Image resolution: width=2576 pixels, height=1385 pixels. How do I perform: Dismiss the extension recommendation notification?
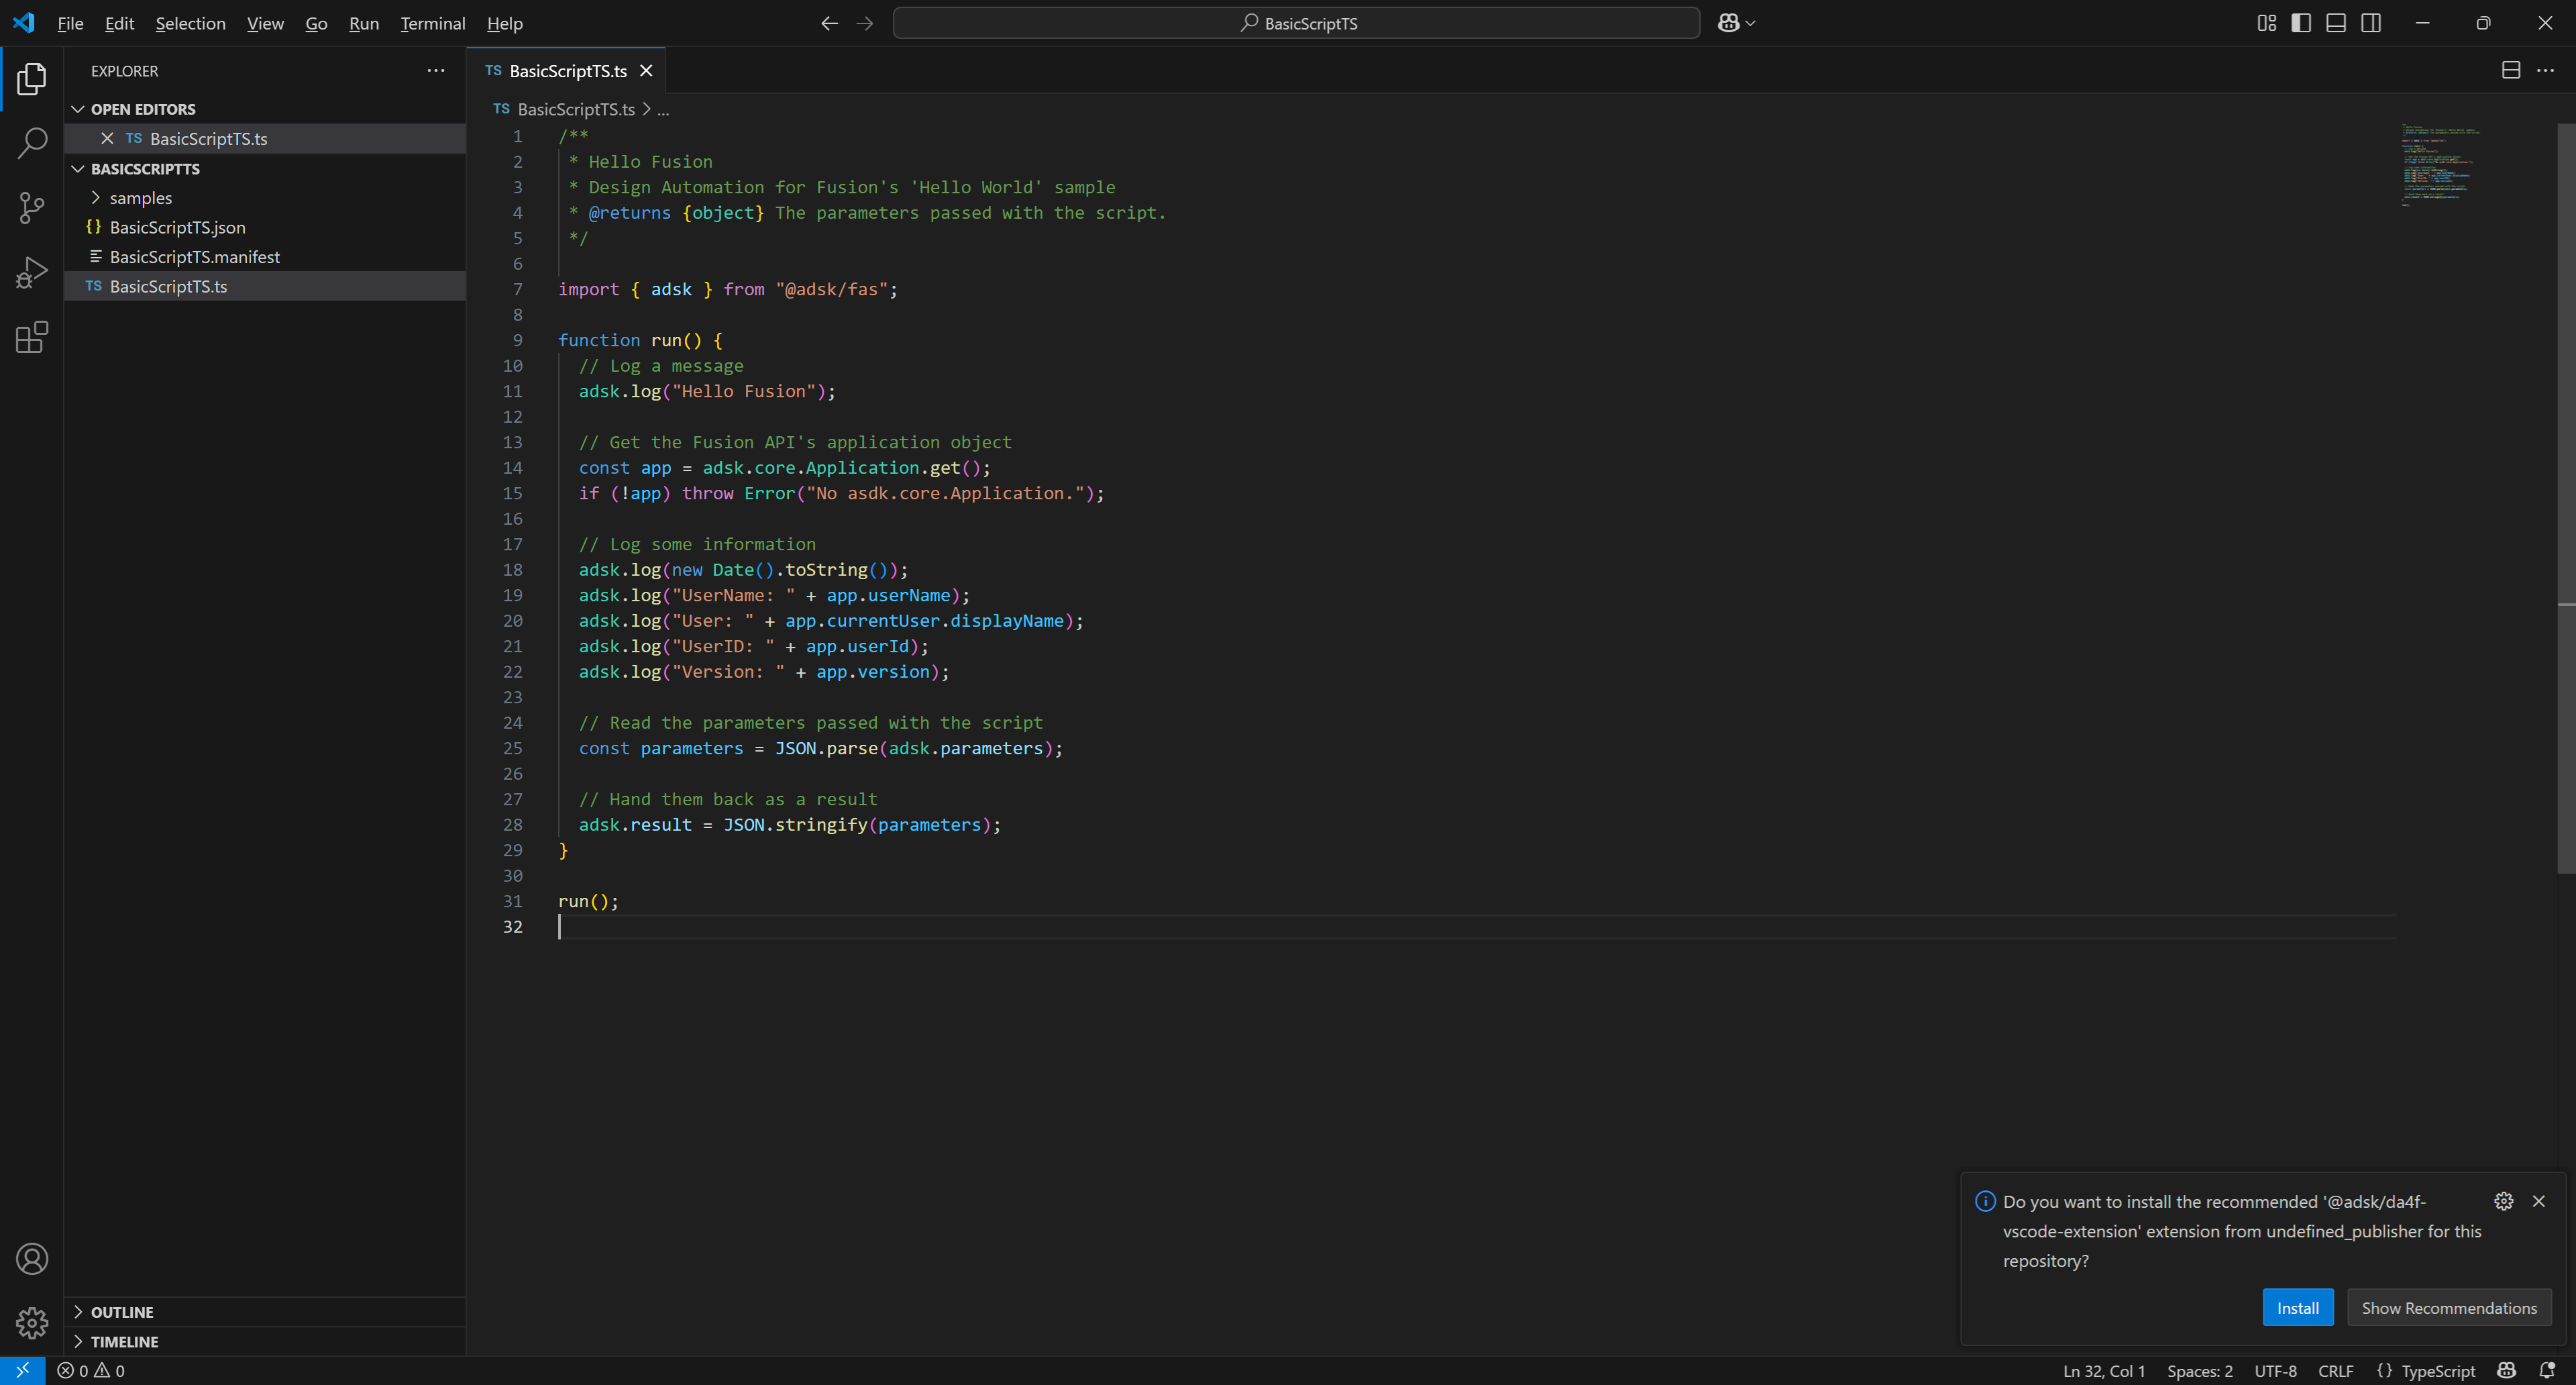click(2539, 1200)
